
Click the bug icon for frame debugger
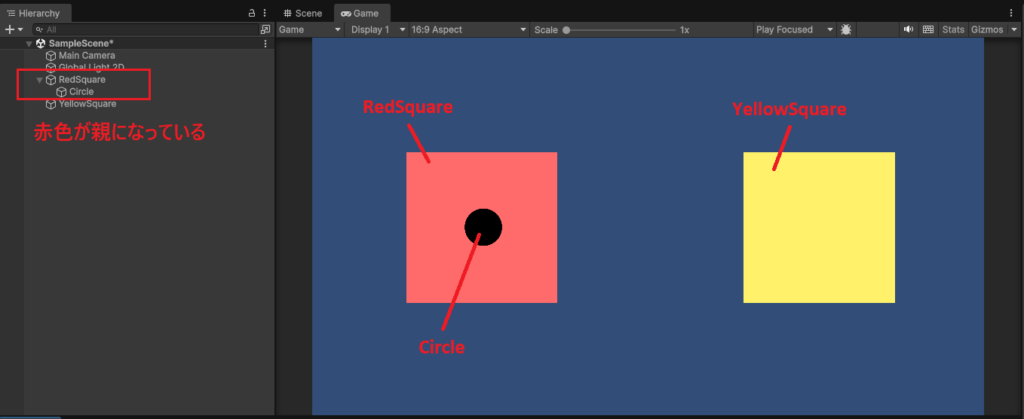(846, 30)
